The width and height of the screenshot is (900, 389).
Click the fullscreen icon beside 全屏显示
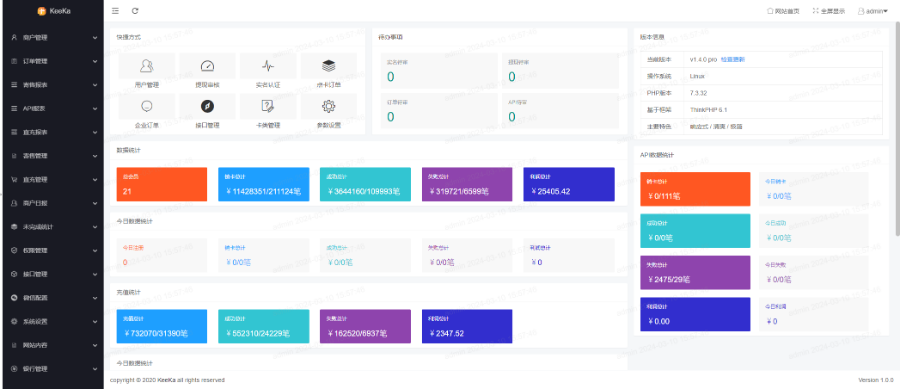click(816, 11)
